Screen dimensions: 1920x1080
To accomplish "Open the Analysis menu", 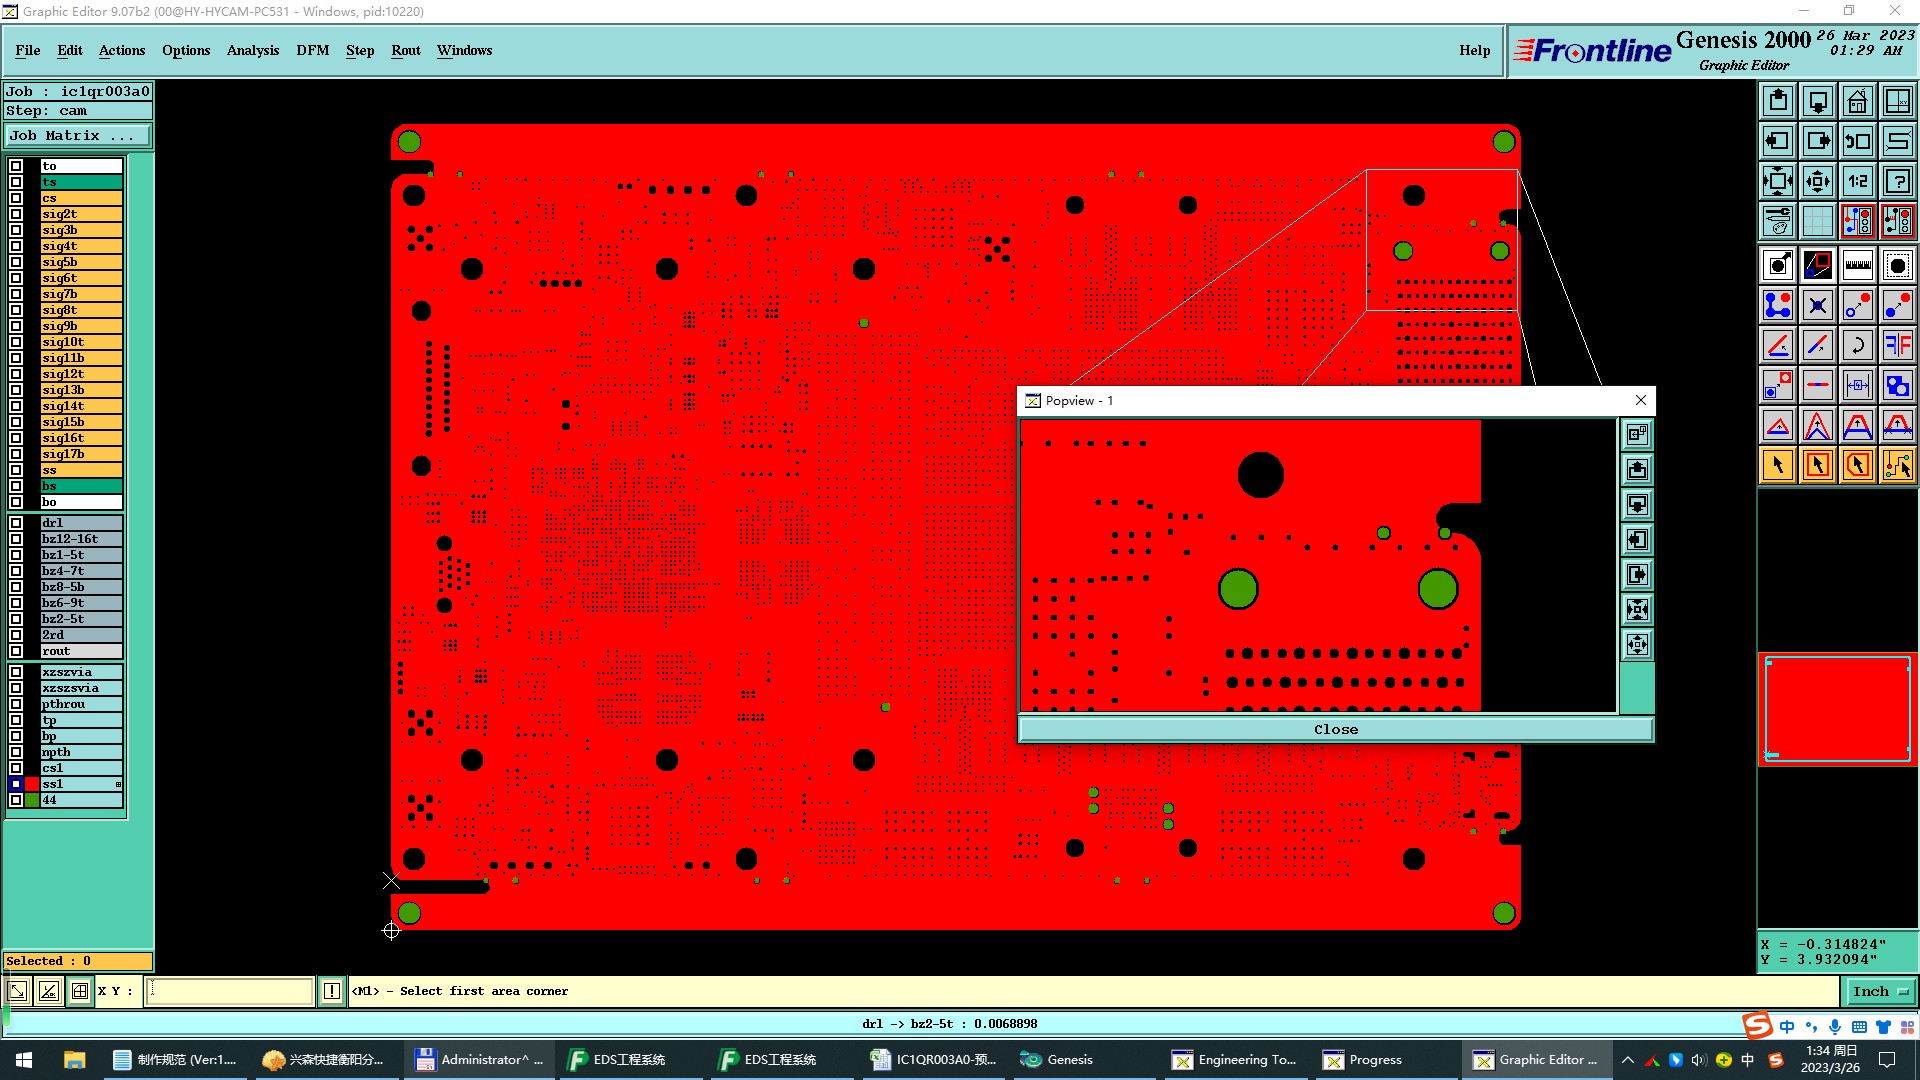I will click(x=252, y=50).
